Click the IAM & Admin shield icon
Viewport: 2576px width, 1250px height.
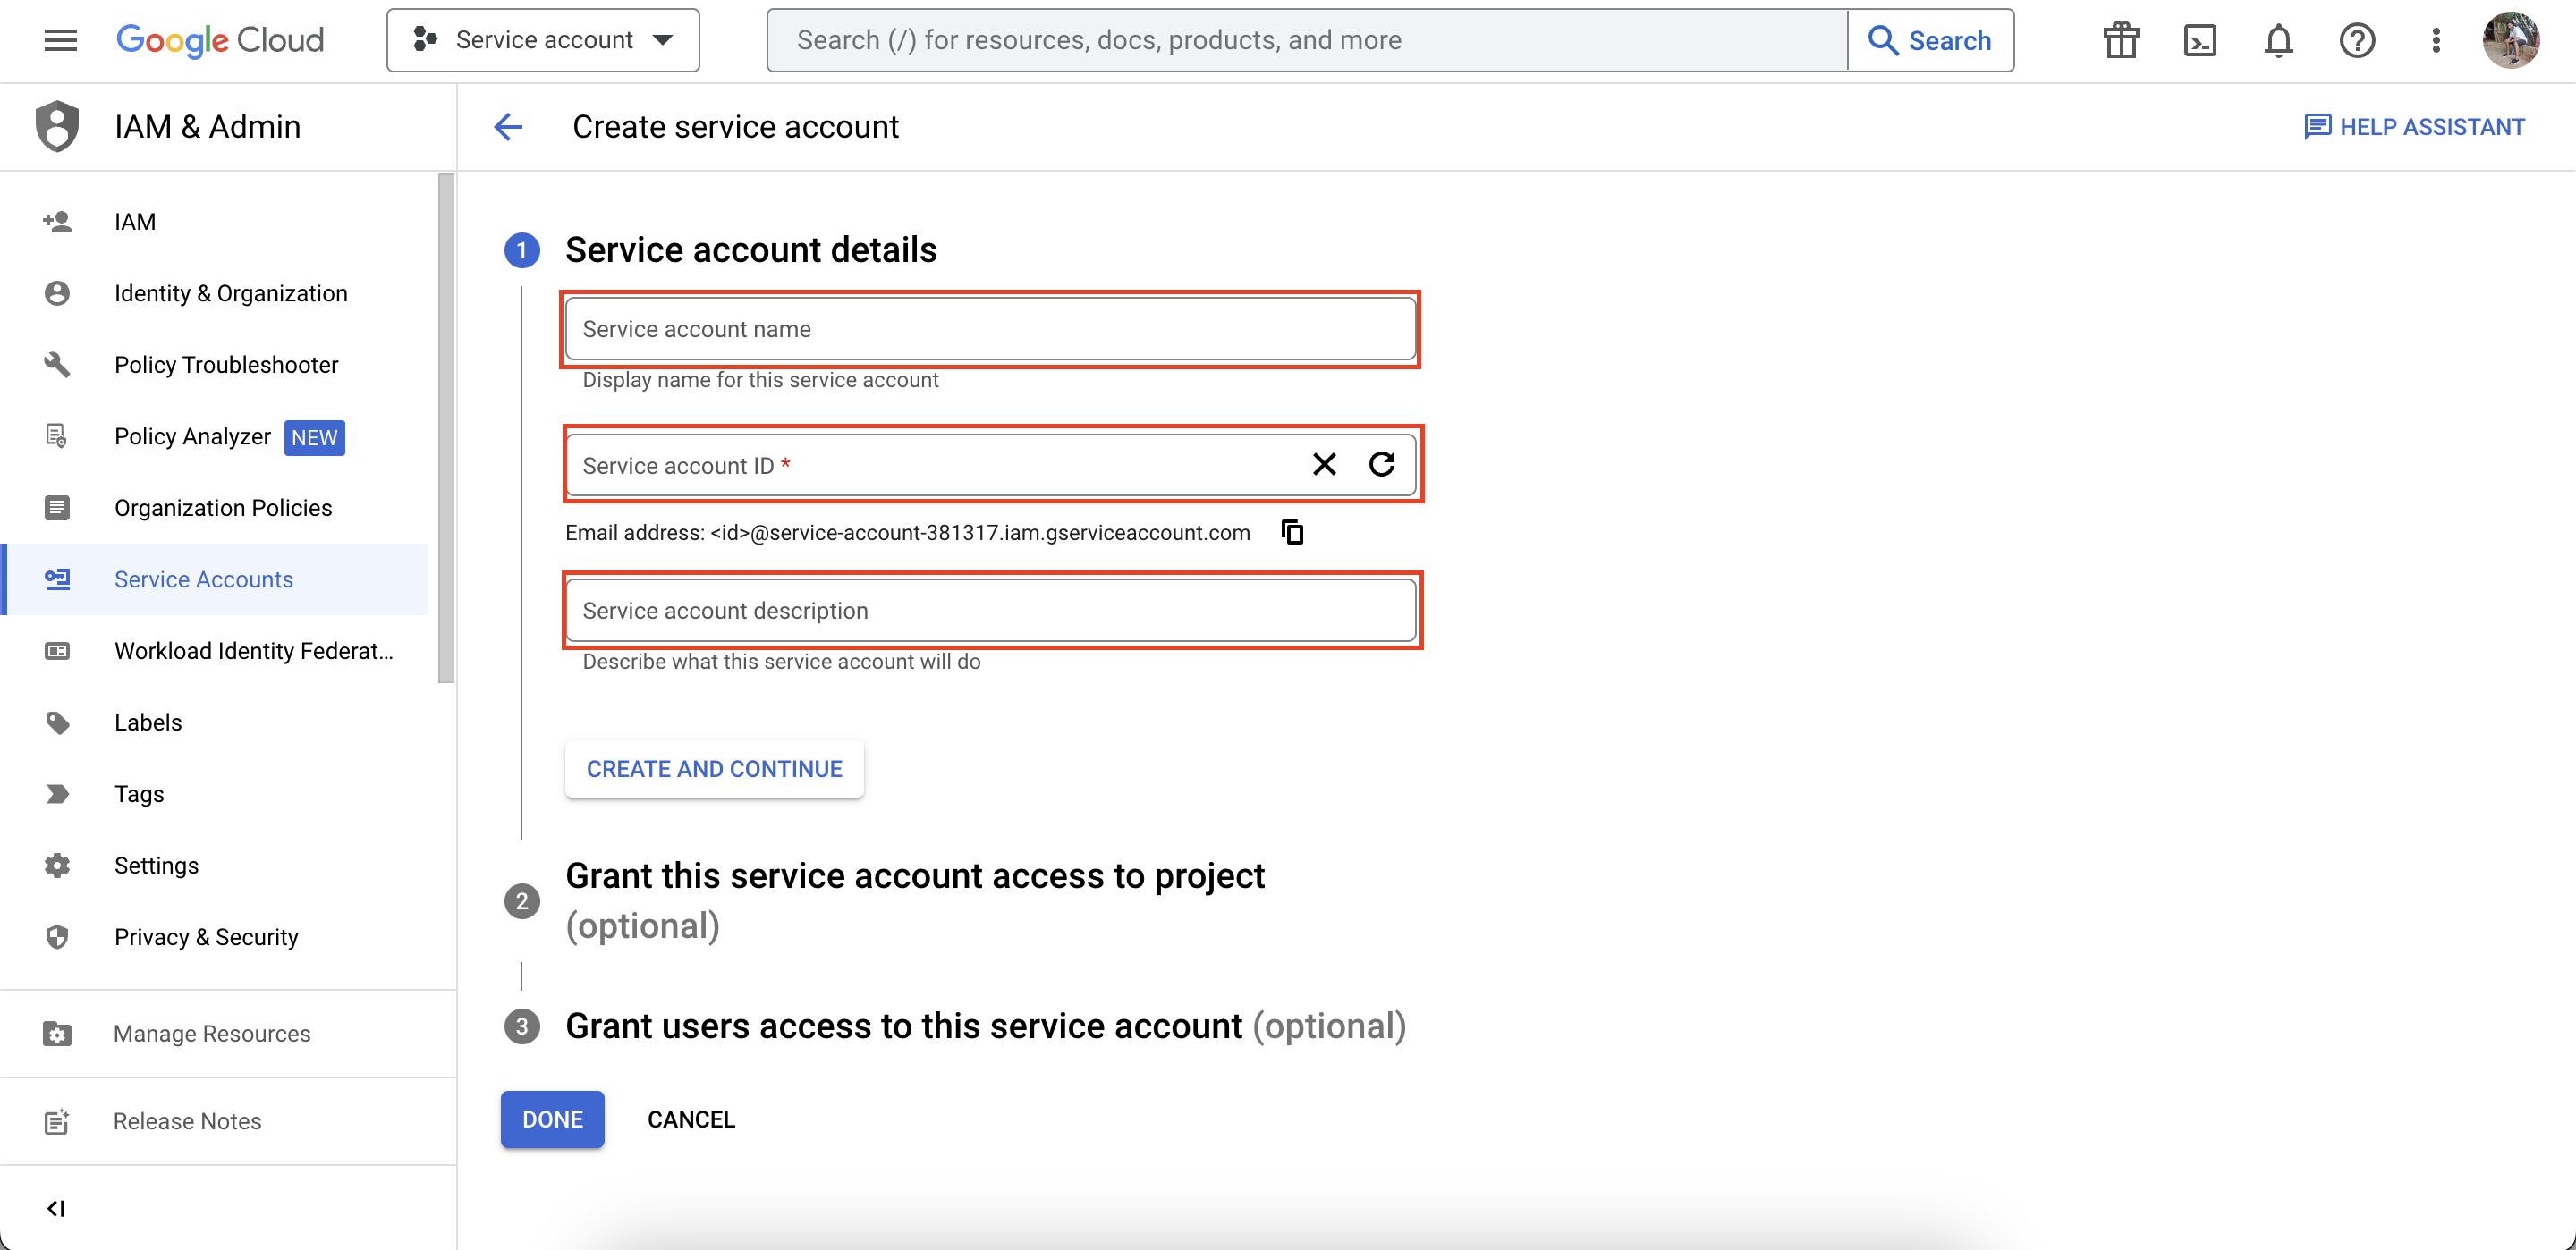click(x=57, y=126)
